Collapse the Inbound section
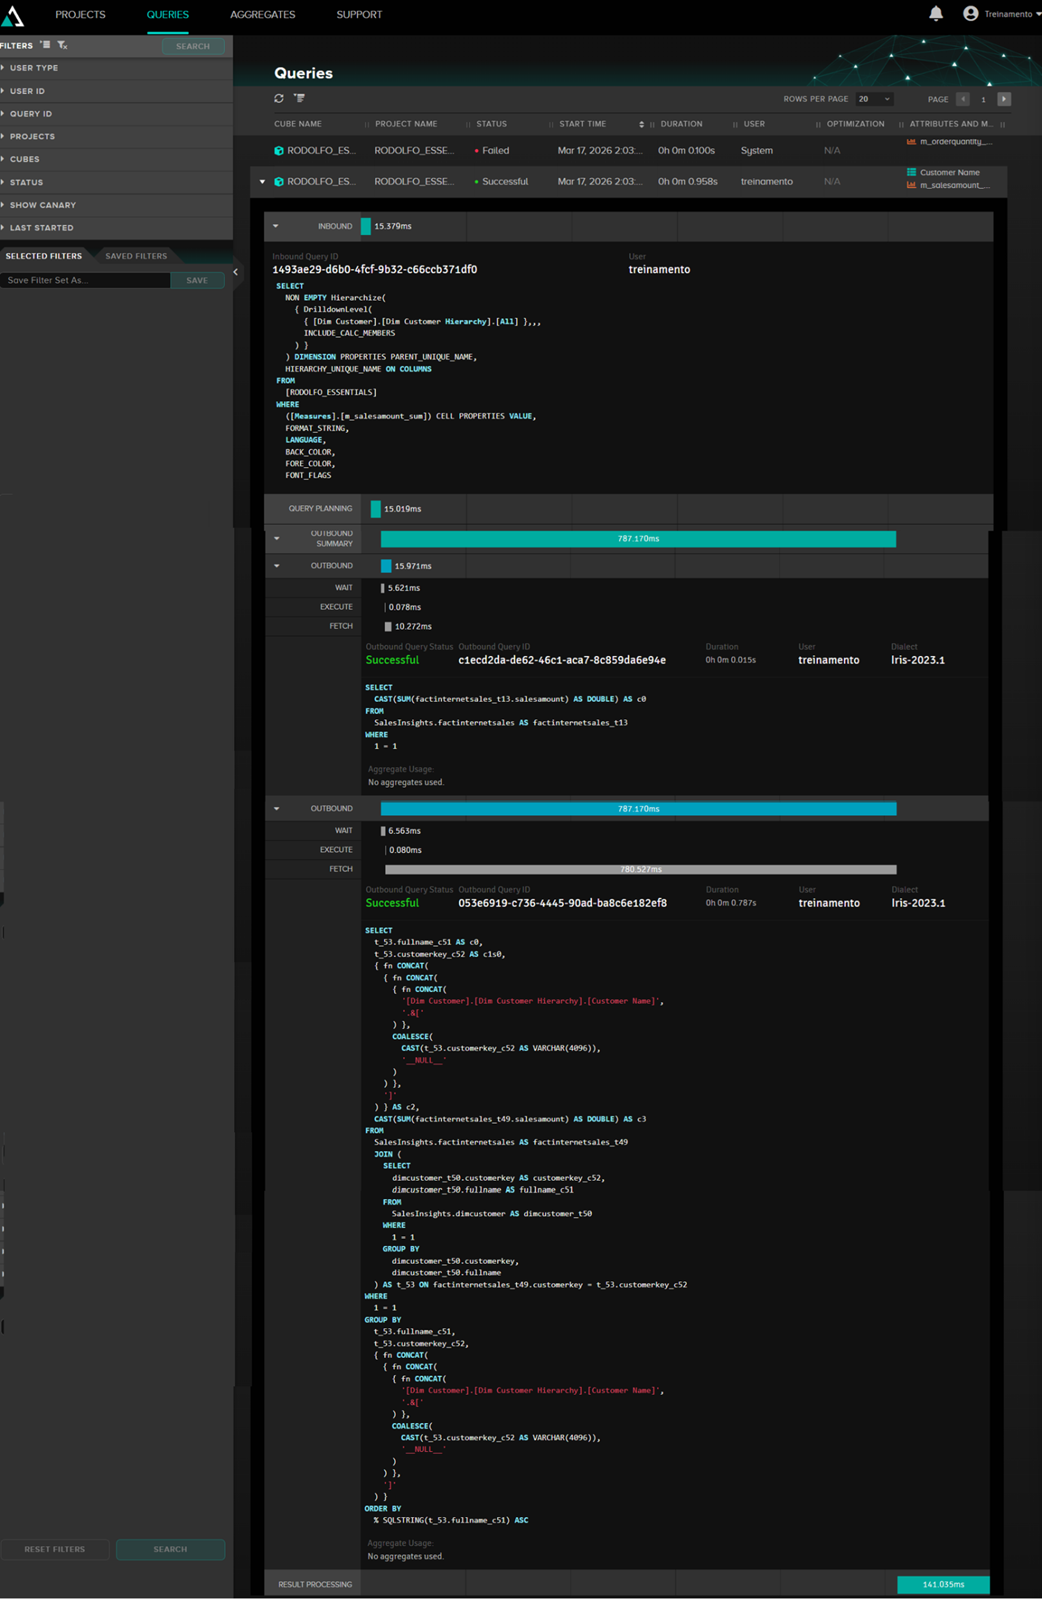 276,226
